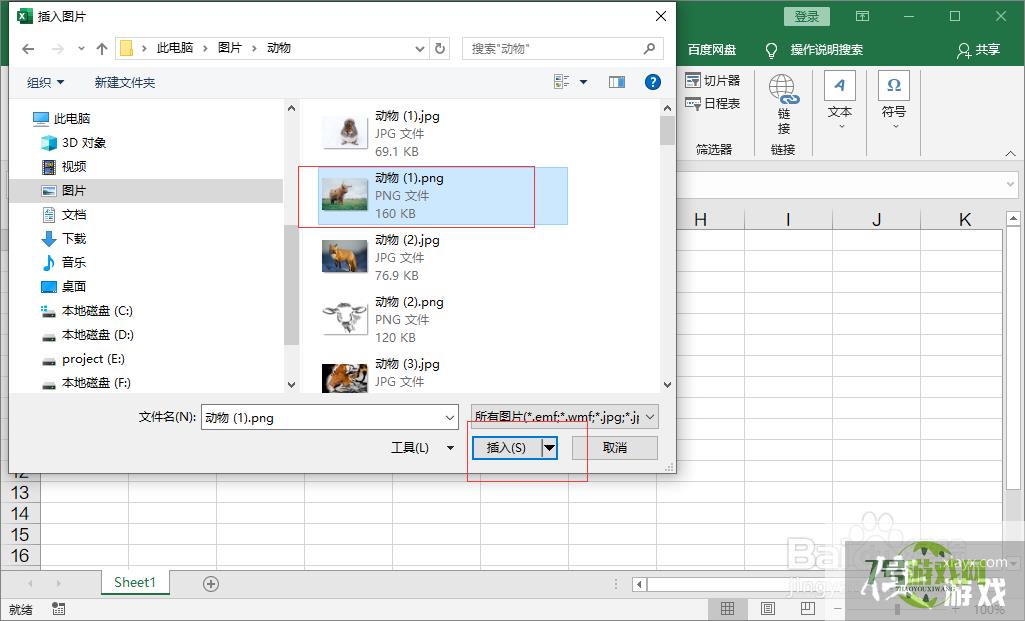This screenshot has width=1025, height=621.
Task: Open the 工具(L) dropdown
Action: [422, 448]
